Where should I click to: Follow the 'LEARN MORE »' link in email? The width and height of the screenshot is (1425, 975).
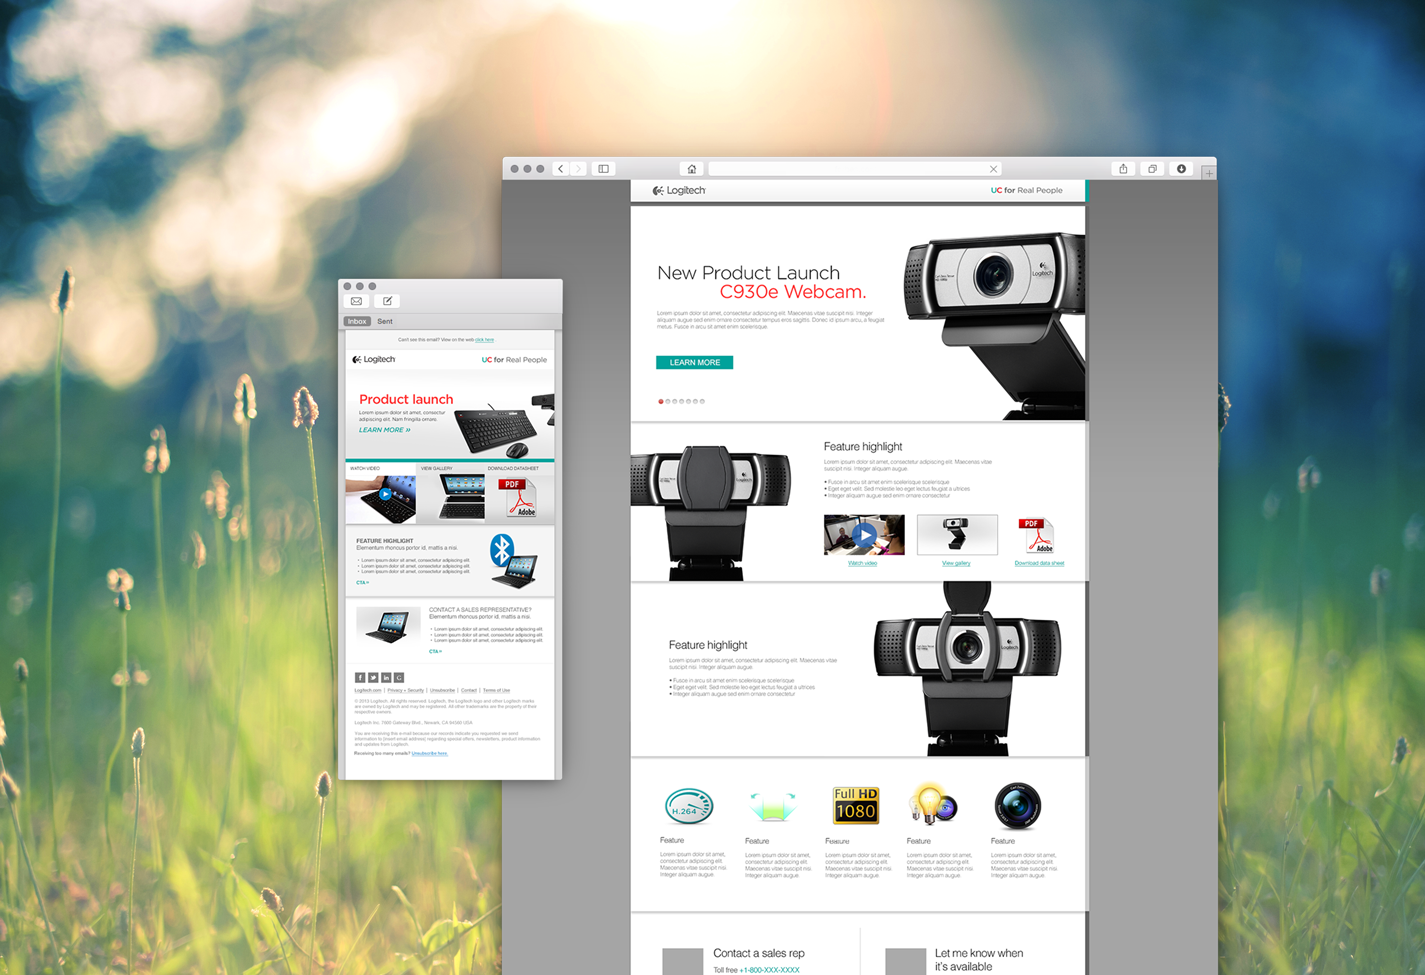(x=385, y=430)
